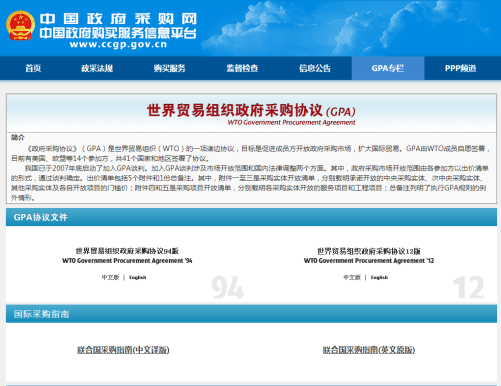Click the national emblem logo icon

tap(20, 26)
